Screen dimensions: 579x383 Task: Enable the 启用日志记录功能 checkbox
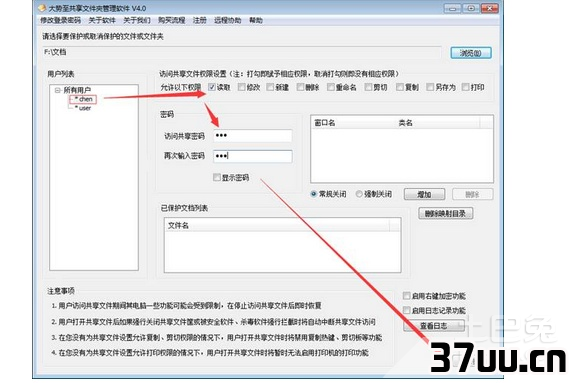pos(407,310)
